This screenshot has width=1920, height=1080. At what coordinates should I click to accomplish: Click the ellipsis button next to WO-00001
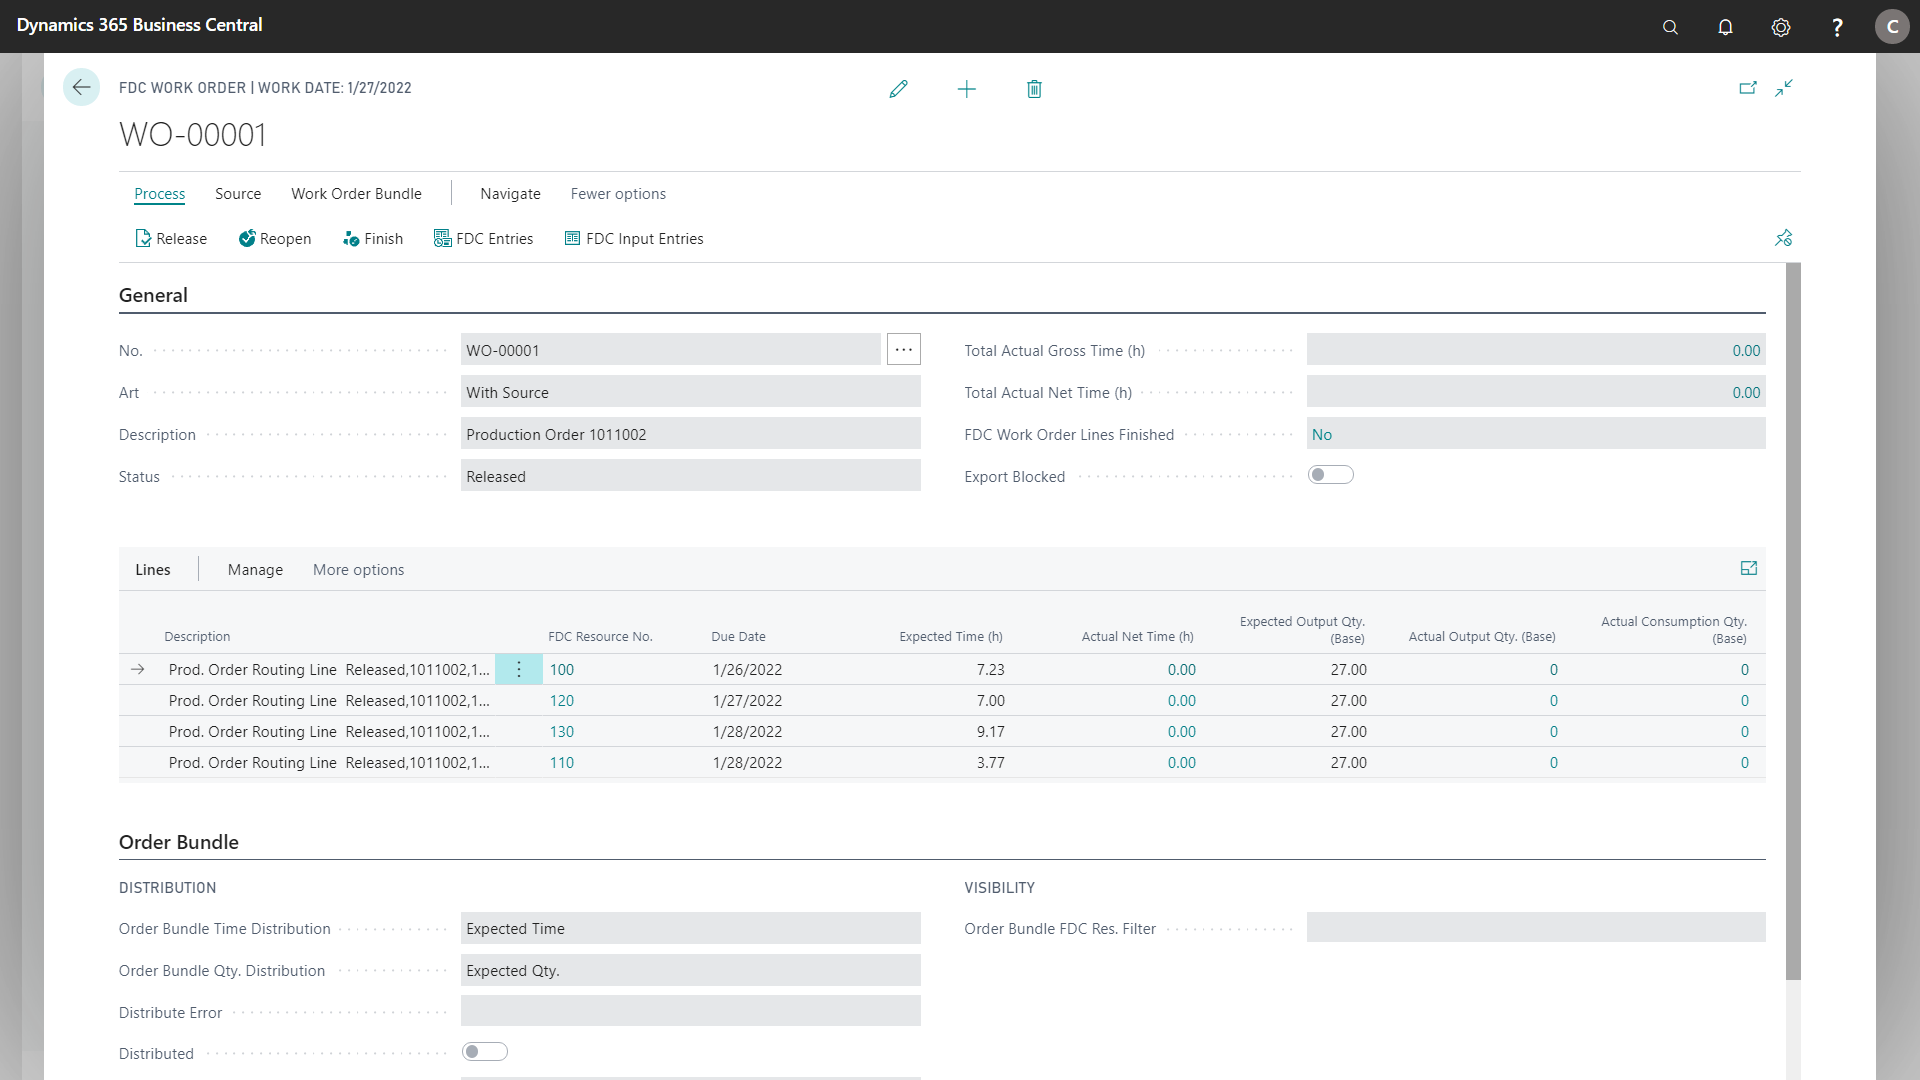point(905,349)
